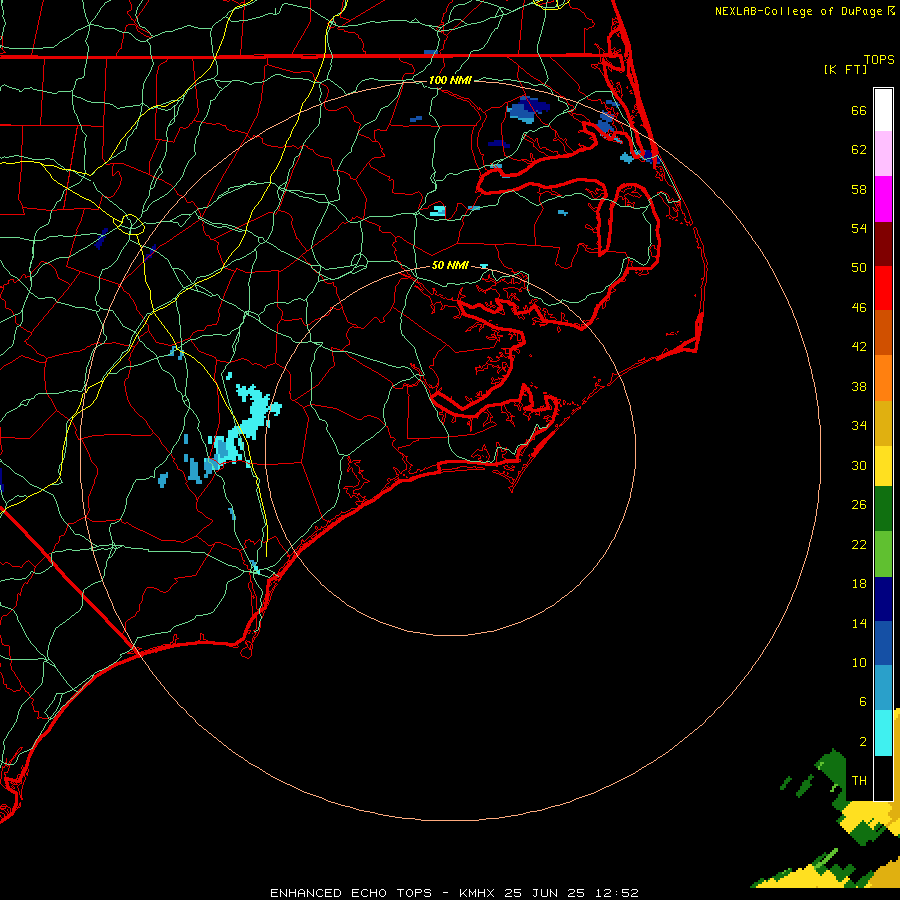Click the magenta legend swatch
The width and height of the screenshot is (900, 900).
[x=883, y=199]
